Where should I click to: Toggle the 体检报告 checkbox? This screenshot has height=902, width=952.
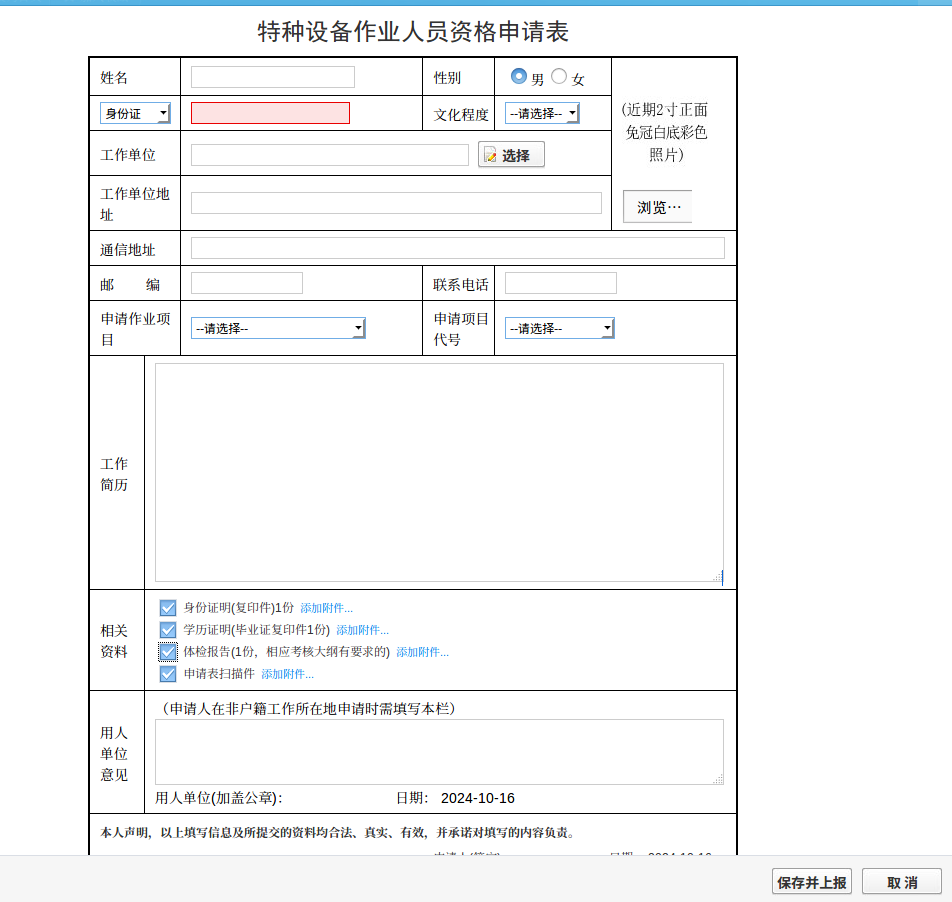coord(168,652)
